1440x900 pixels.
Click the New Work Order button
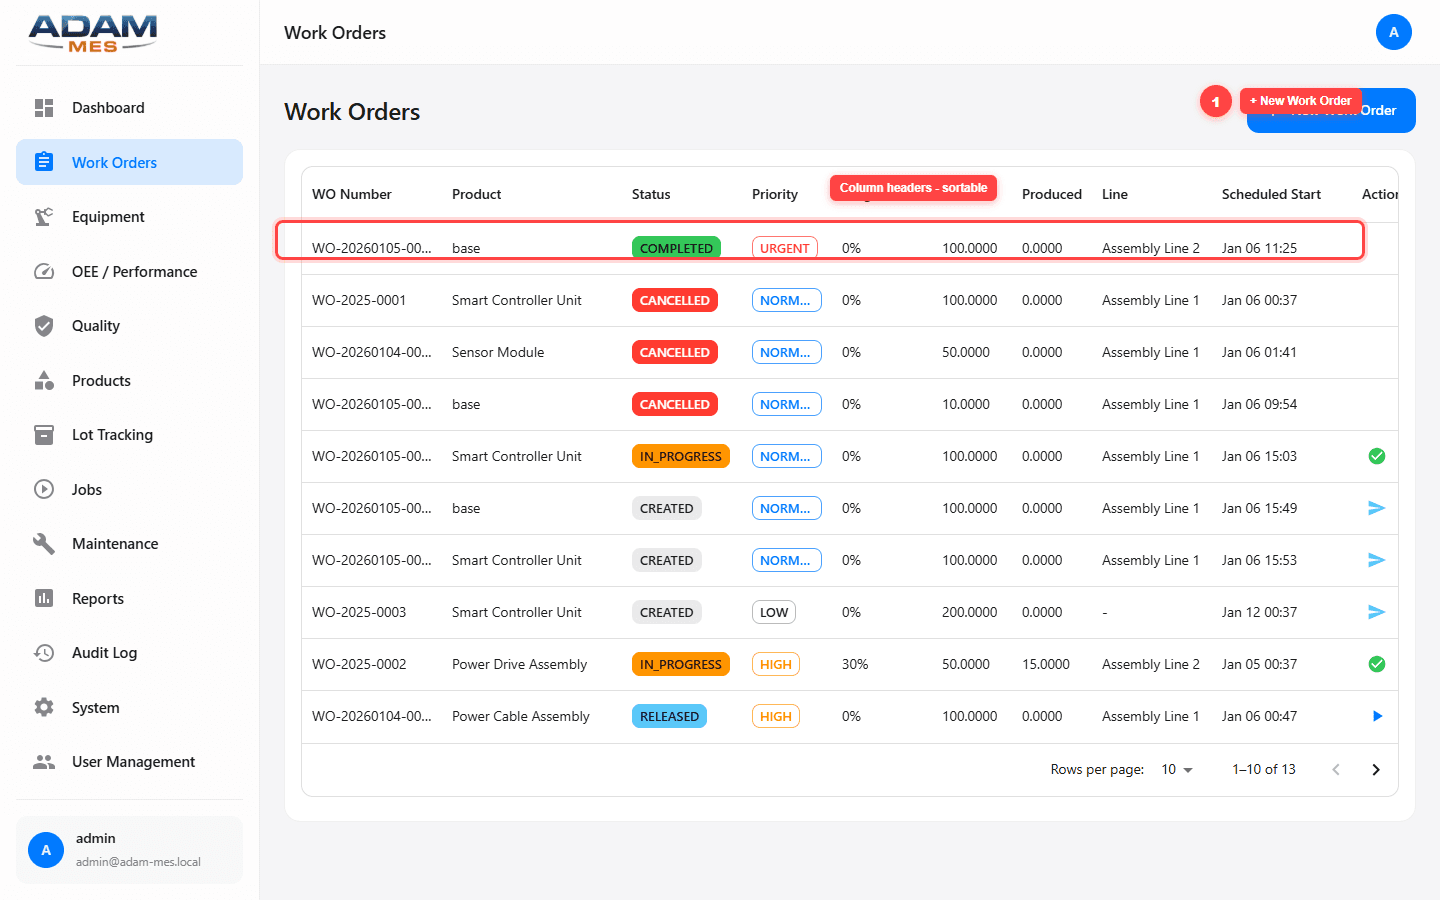pyautogui.click(x=1330, y=110)
